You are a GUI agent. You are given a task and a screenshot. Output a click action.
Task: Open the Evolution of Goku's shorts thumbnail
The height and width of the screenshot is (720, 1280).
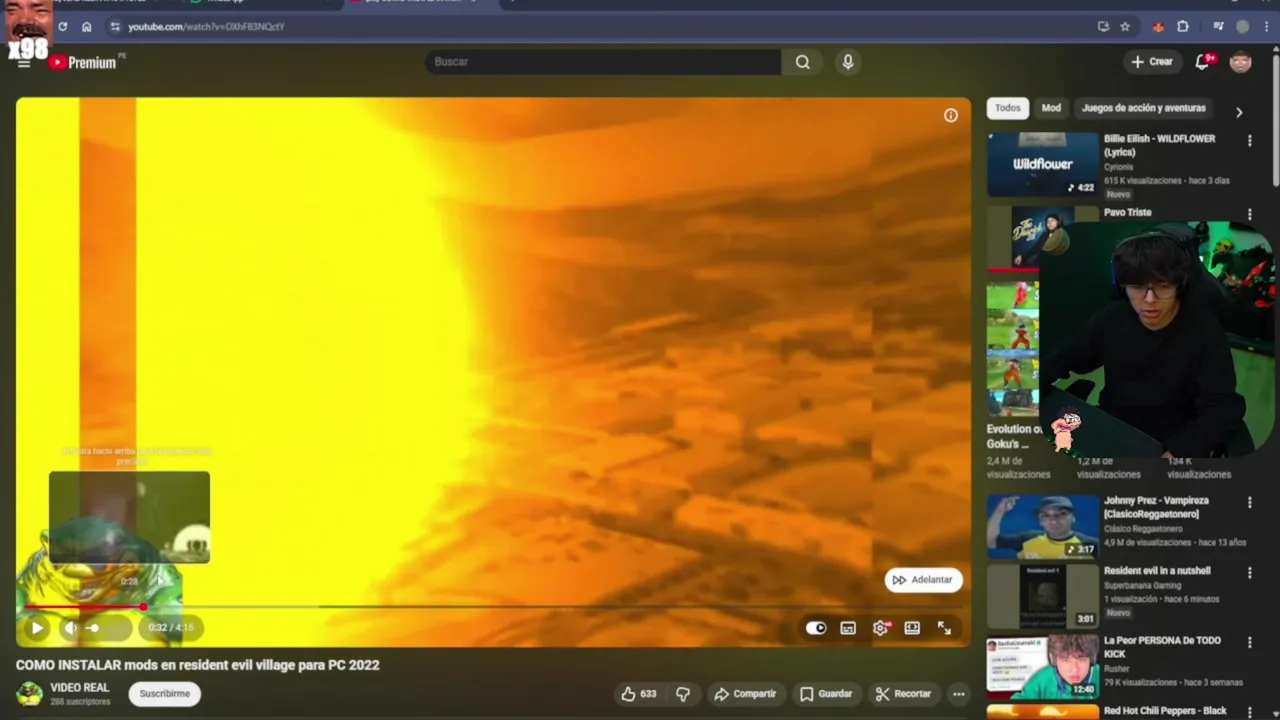coord(1012,350)
